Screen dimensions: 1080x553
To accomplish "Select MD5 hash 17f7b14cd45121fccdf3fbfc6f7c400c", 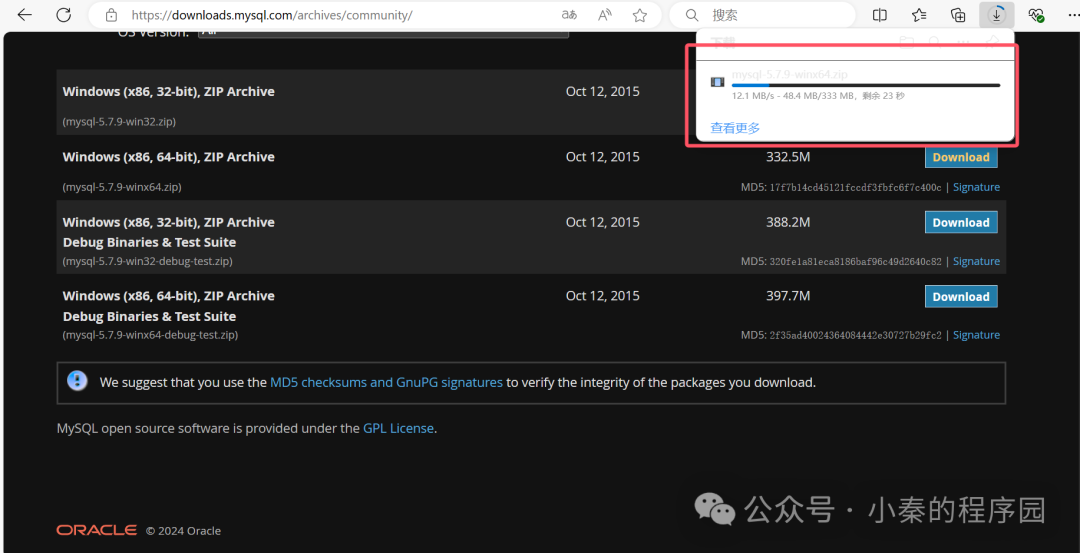I will tap(853, 187).
